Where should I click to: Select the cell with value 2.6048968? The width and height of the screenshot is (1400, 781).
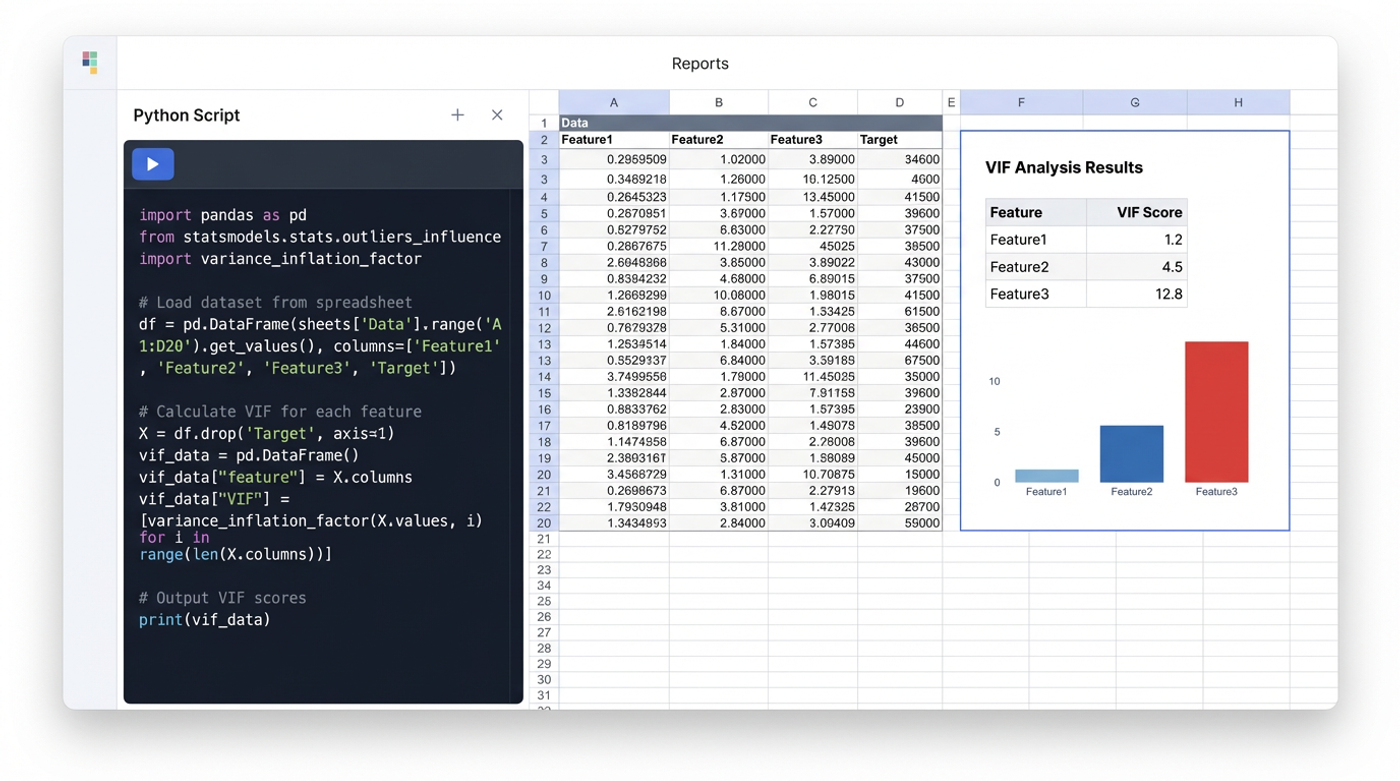tap(614, 262)
